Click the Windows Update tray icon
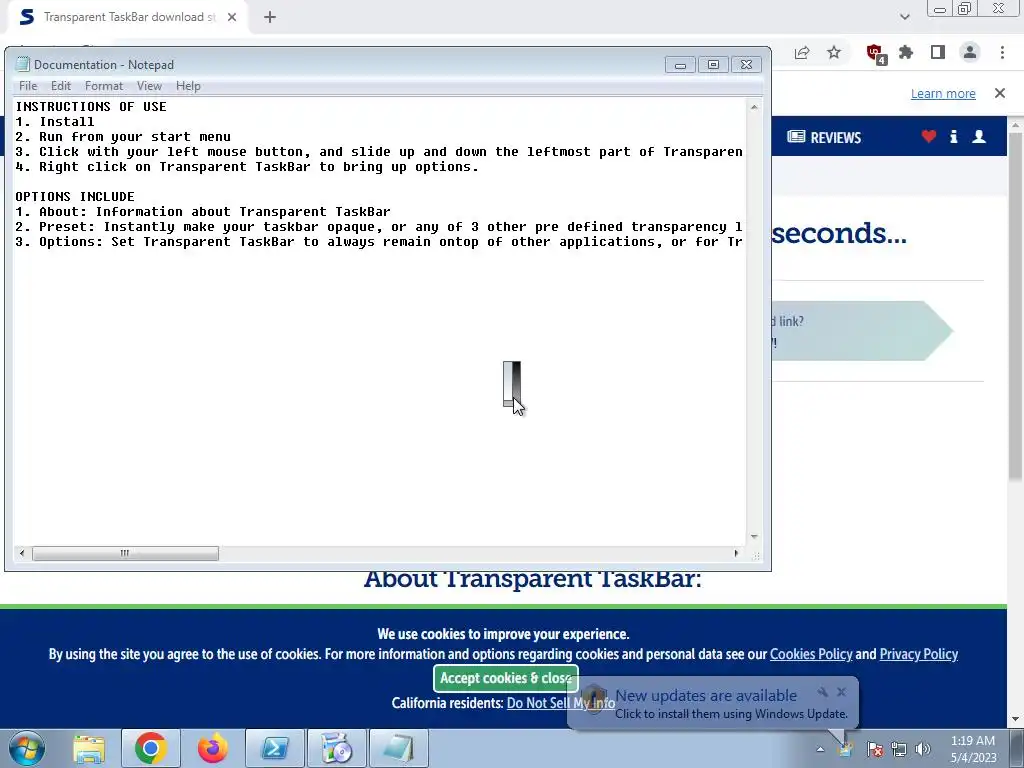1024x768 pixels. [x=846, y=749]
